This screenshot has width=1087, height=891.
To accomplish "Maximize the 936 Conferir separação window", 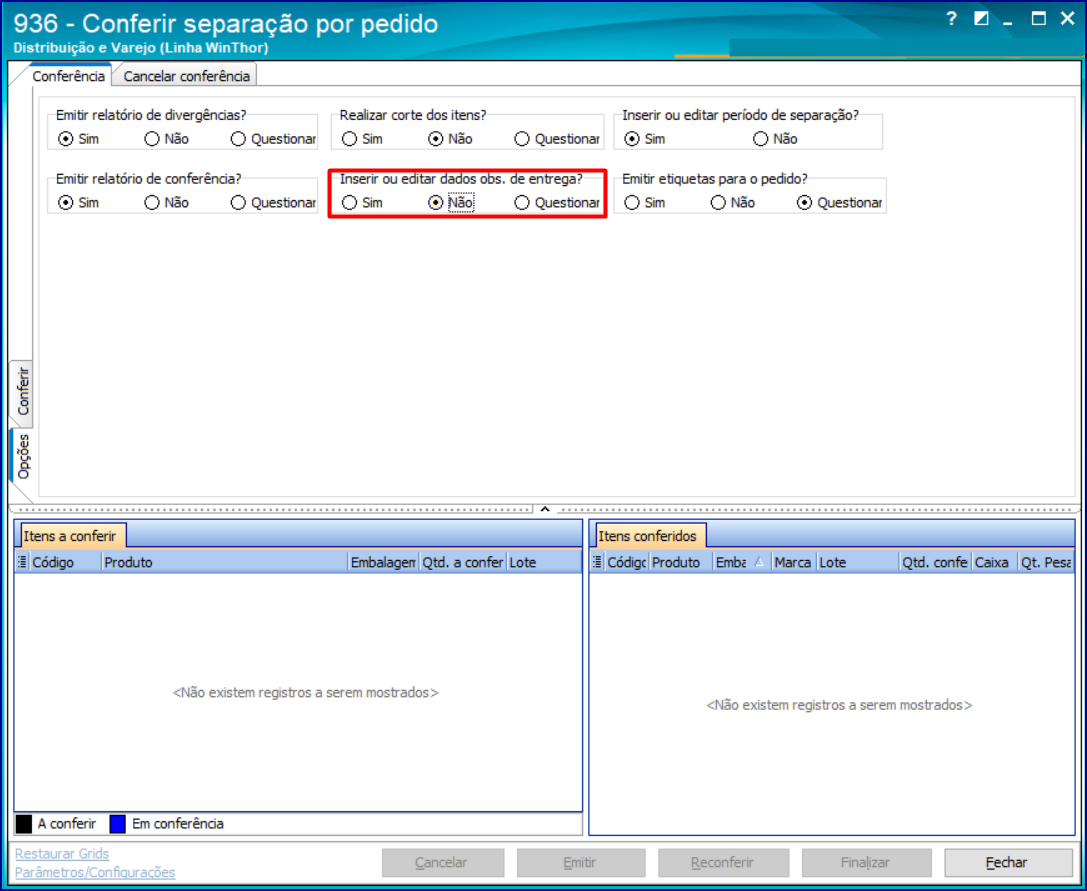I will (x=1038, y=19).
